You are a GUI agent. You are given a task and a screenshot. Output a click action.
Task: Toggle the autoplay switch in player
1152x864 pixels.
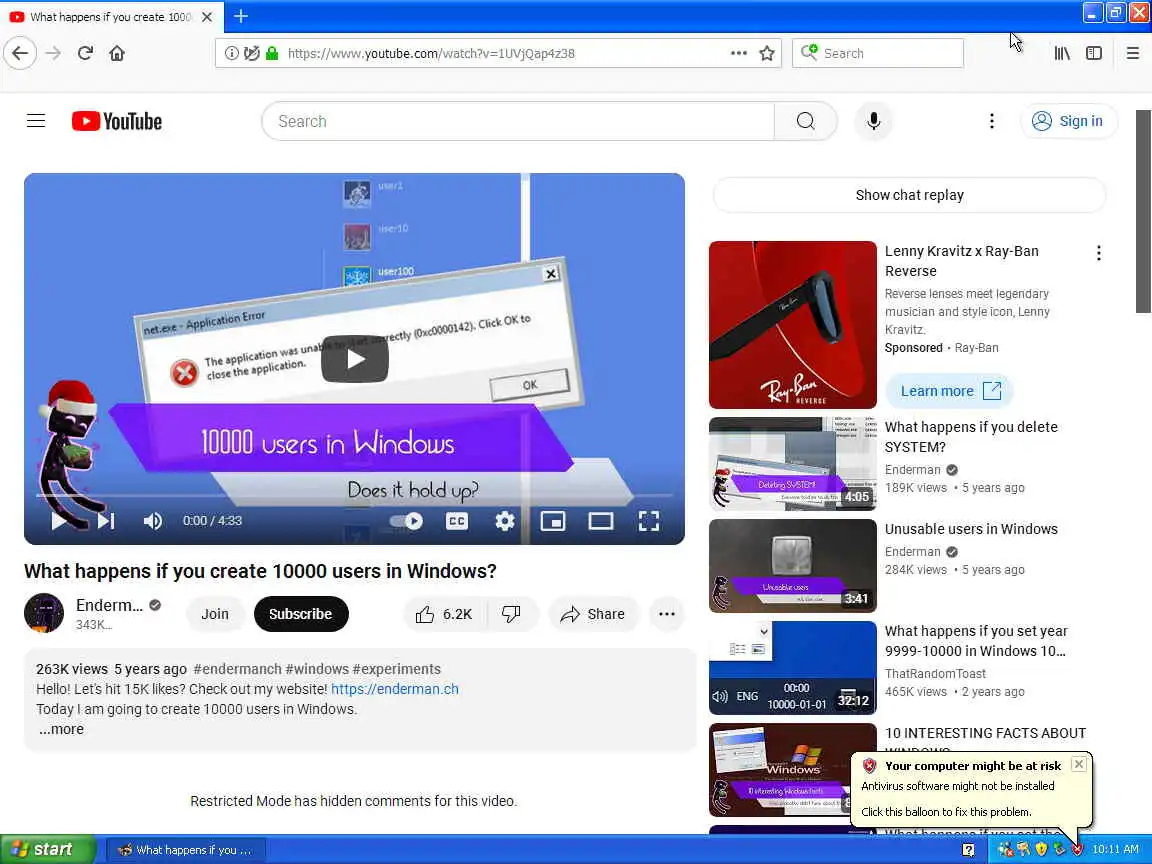tap(406, 521)
